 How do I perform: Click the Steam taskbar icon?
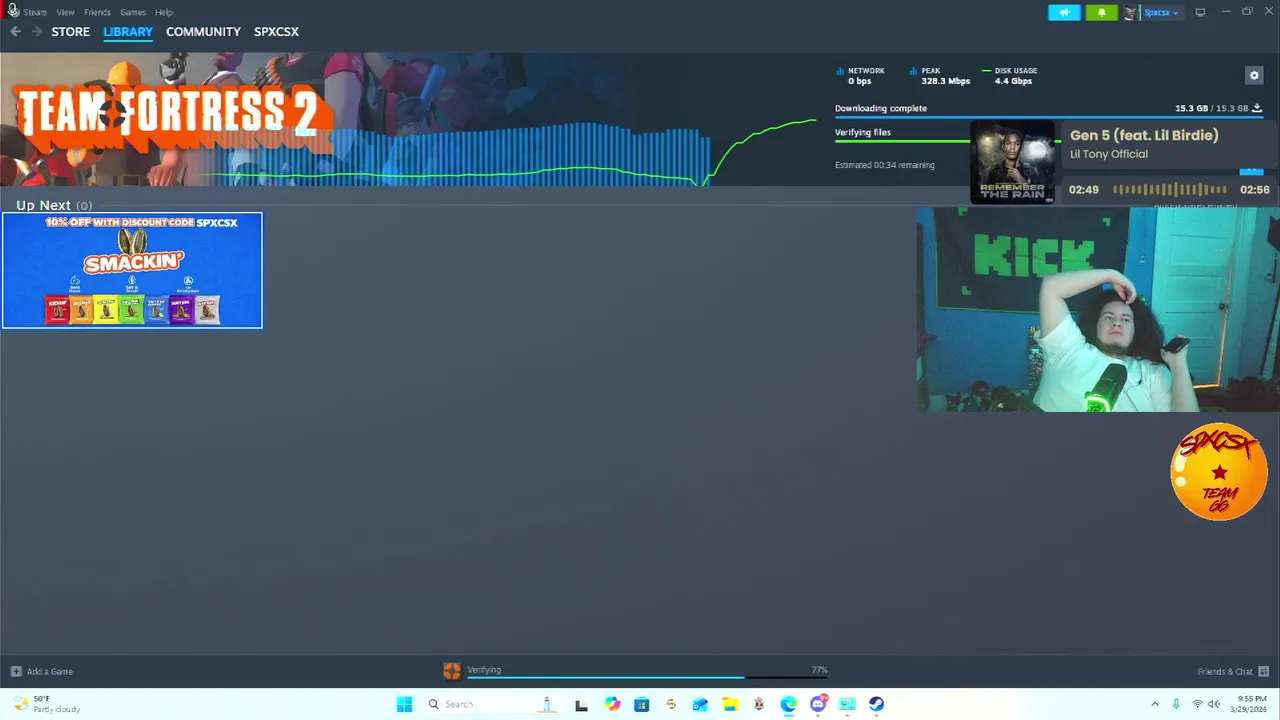click(876, 704)
